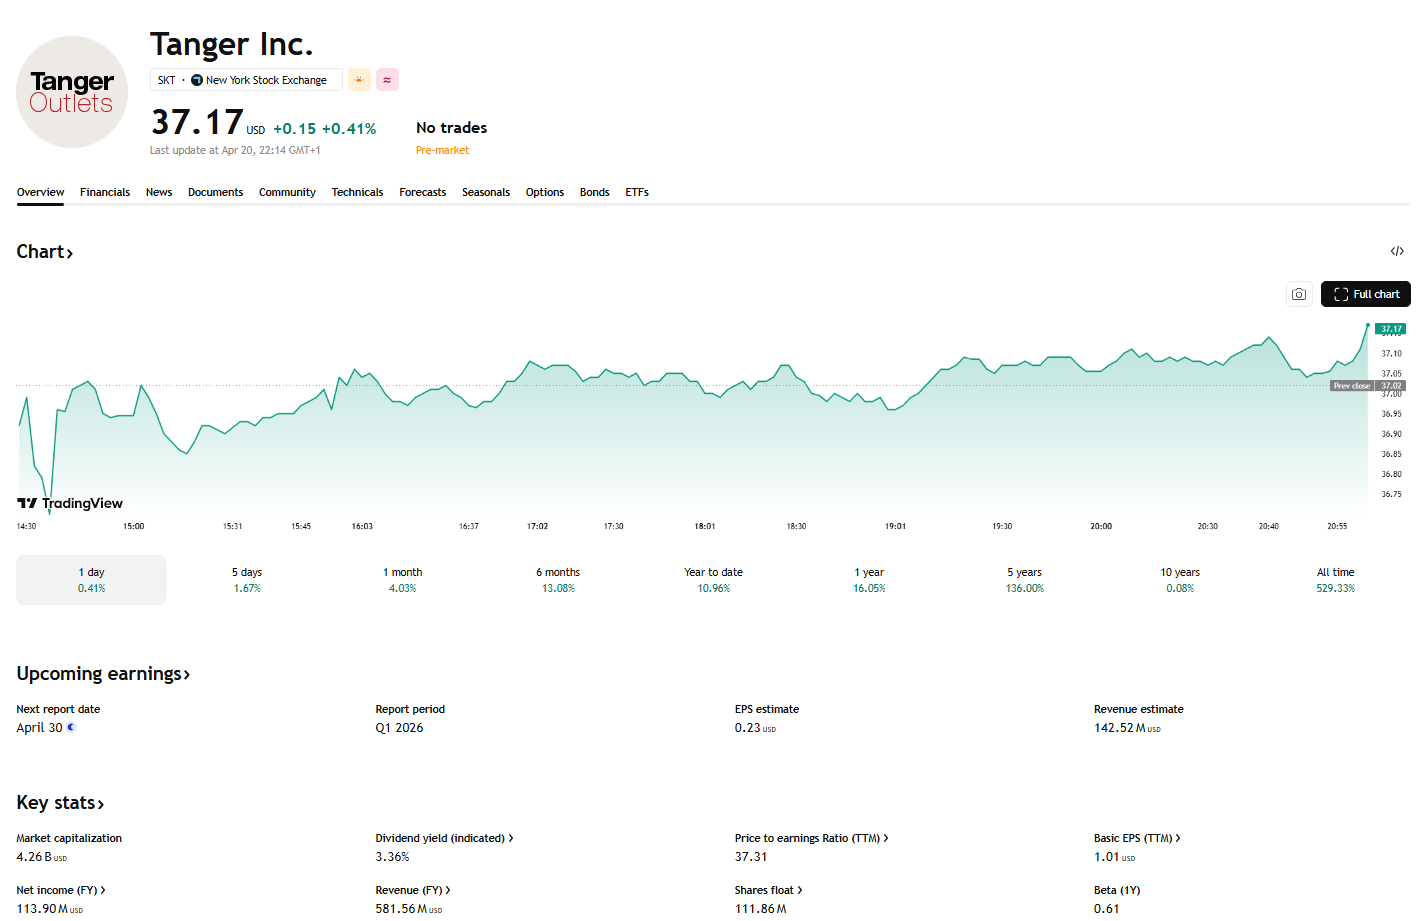Open the Chart section heading link
The width and height of the screenshot is (1422, 921).
[x=45, y=252]
